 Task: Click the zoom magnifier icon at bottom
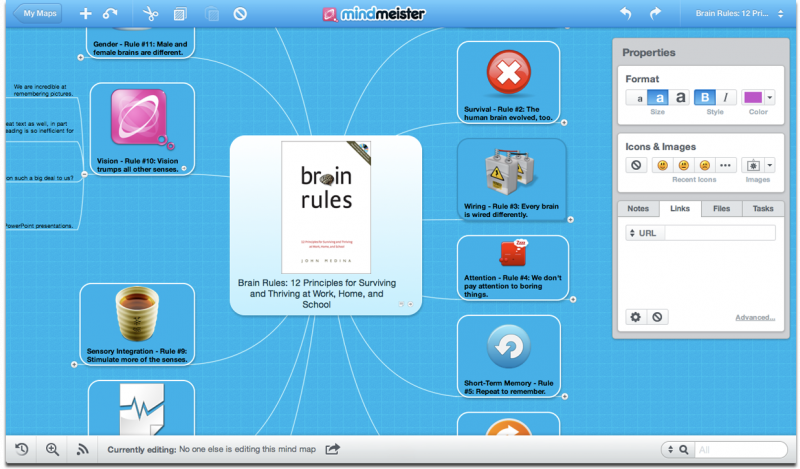(x=52, y=450)
